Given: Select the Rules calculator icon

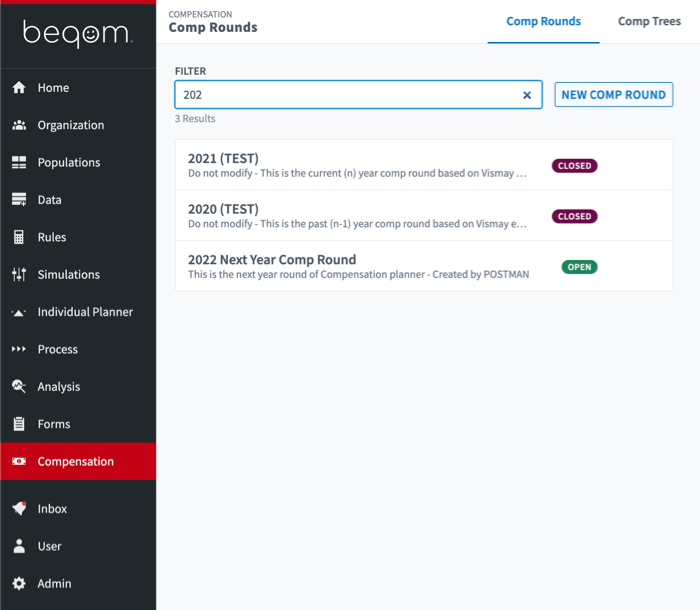Looking at the screenshot, I should point(19,238).
